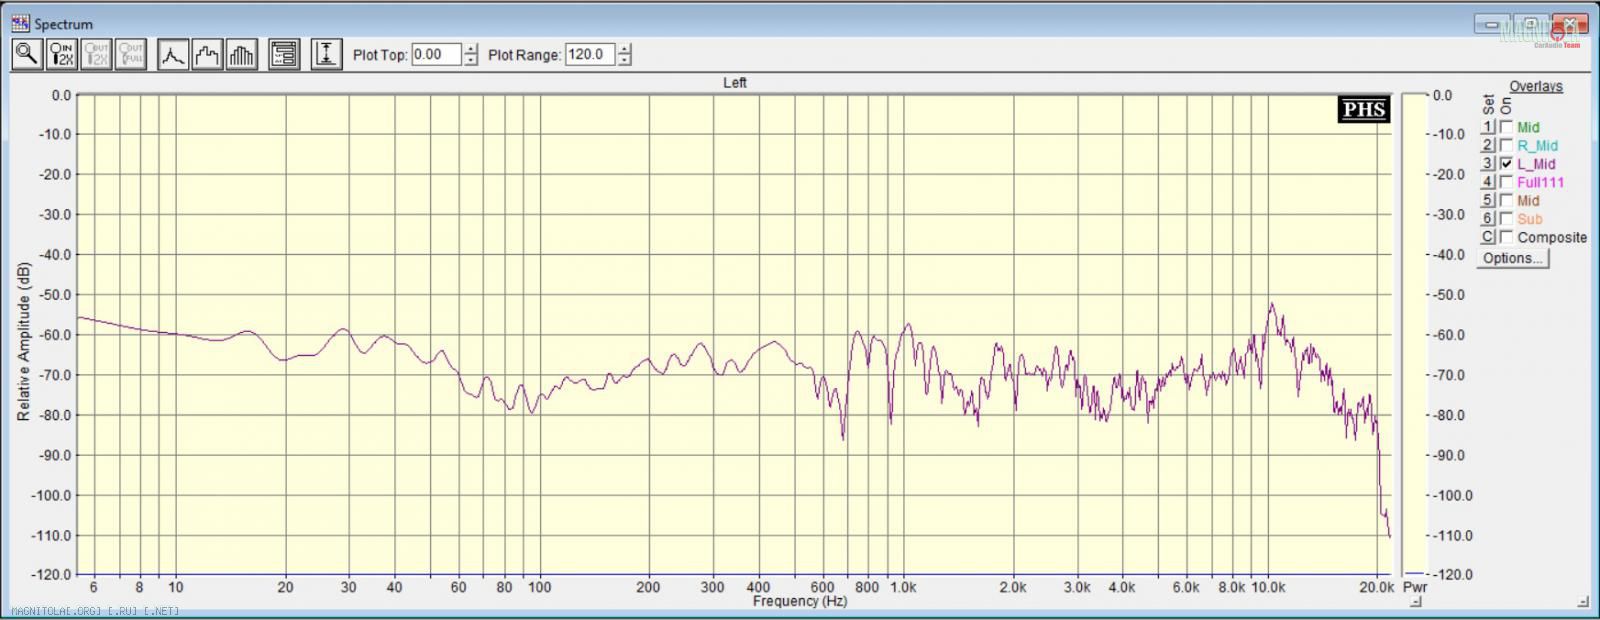Image resolution: width=1600 pixels, height=620 pixels.
Task: Click the Zoom In 2X icon
Action: pyautogui.click(x=62, y=54)
